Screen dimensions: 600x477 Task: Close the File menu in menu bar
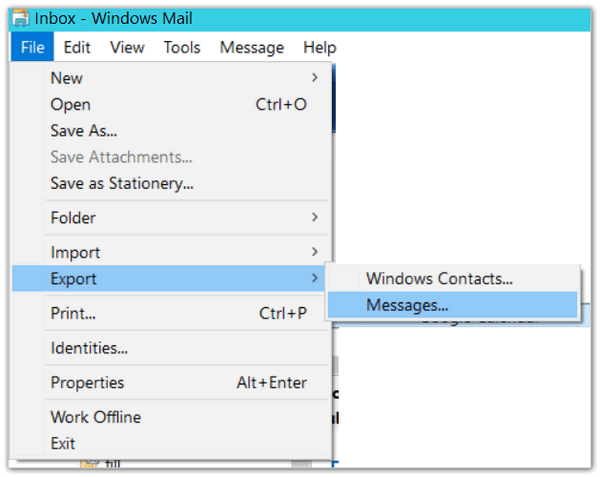pos(33,47)
